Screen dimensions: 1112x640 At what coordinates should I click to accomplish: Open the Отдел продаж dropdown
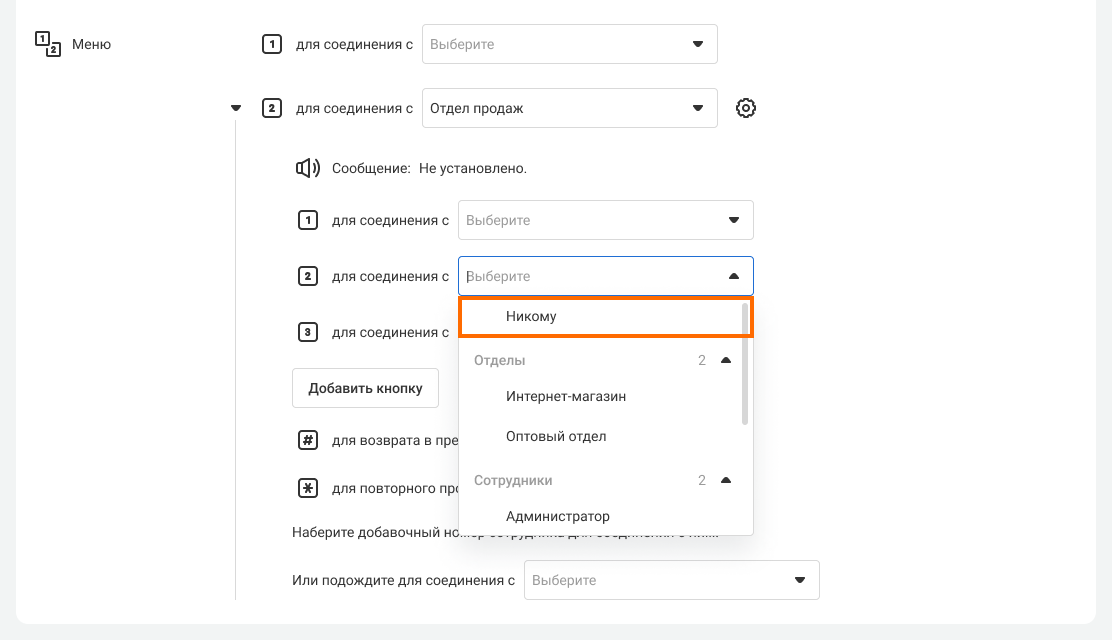pos(570,108)
